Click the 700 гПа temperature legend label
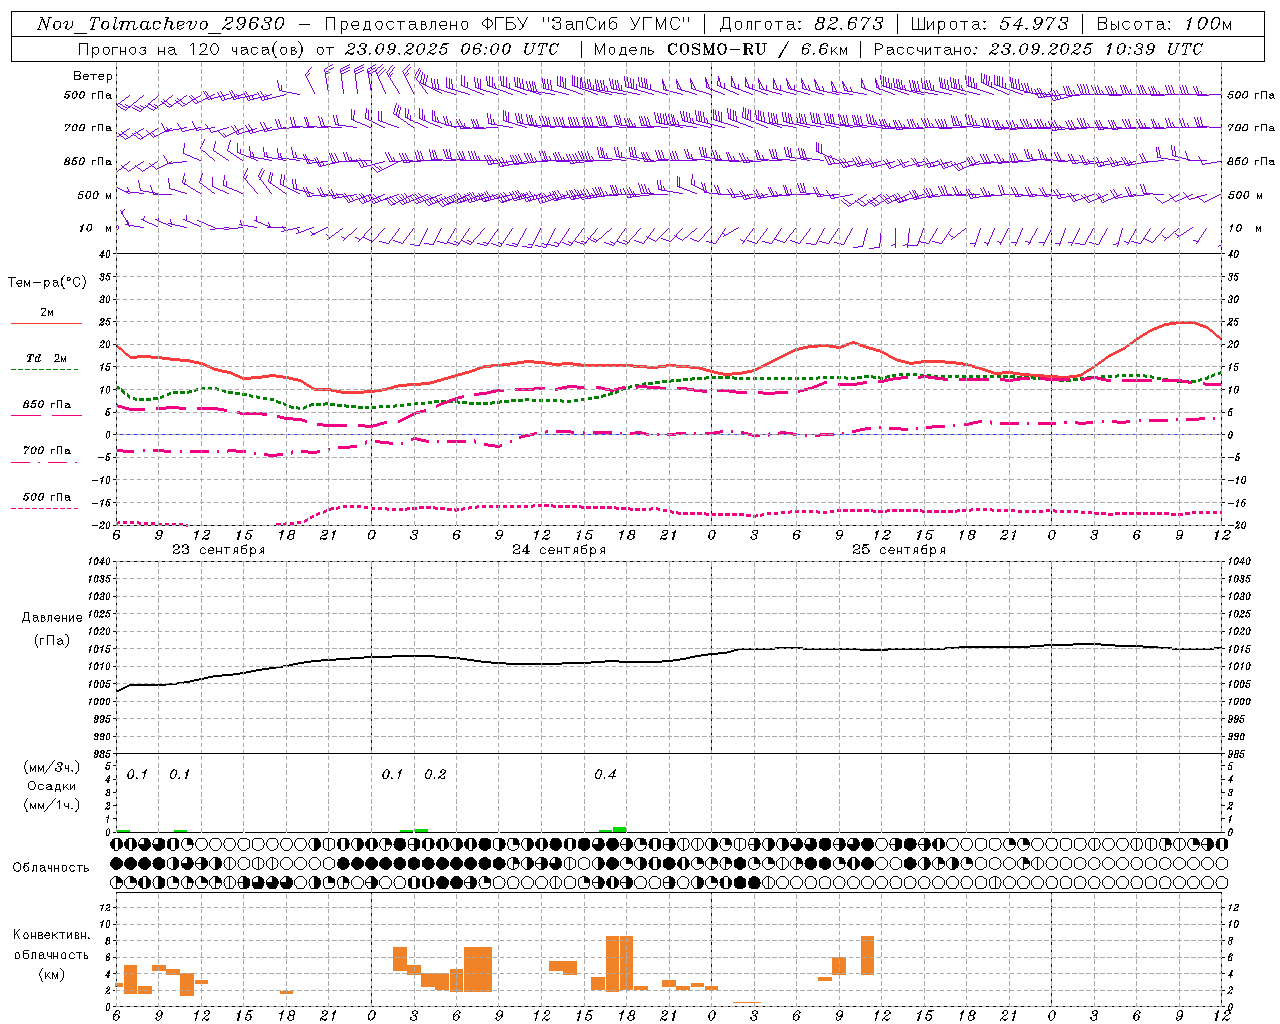 click(x=47, y=451)
